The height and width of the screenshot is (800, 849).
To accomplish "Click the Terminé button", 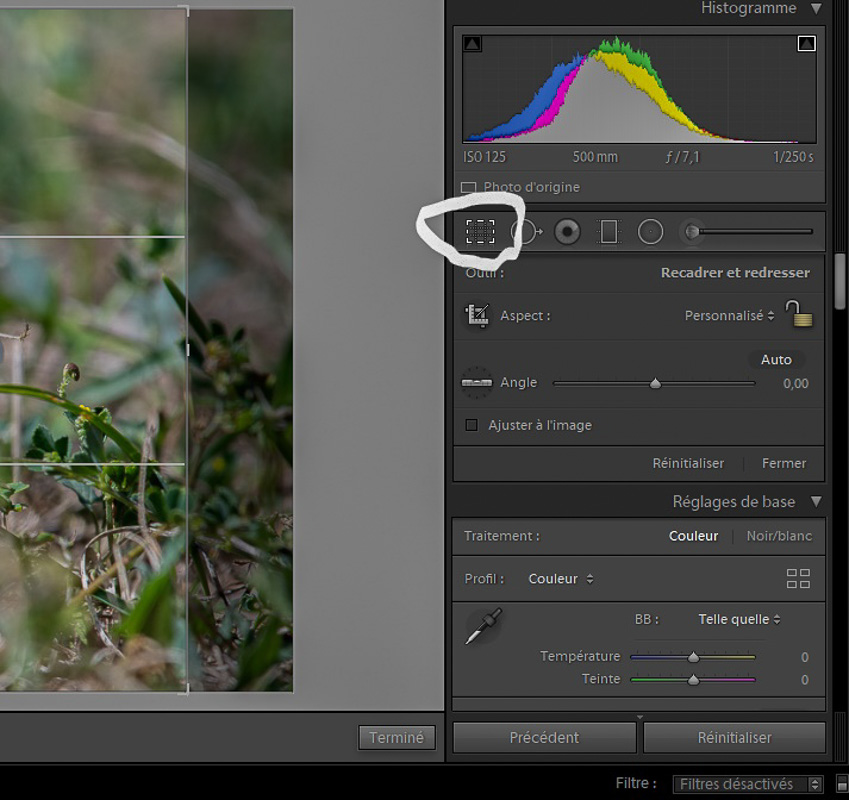I will pos(396,737).
